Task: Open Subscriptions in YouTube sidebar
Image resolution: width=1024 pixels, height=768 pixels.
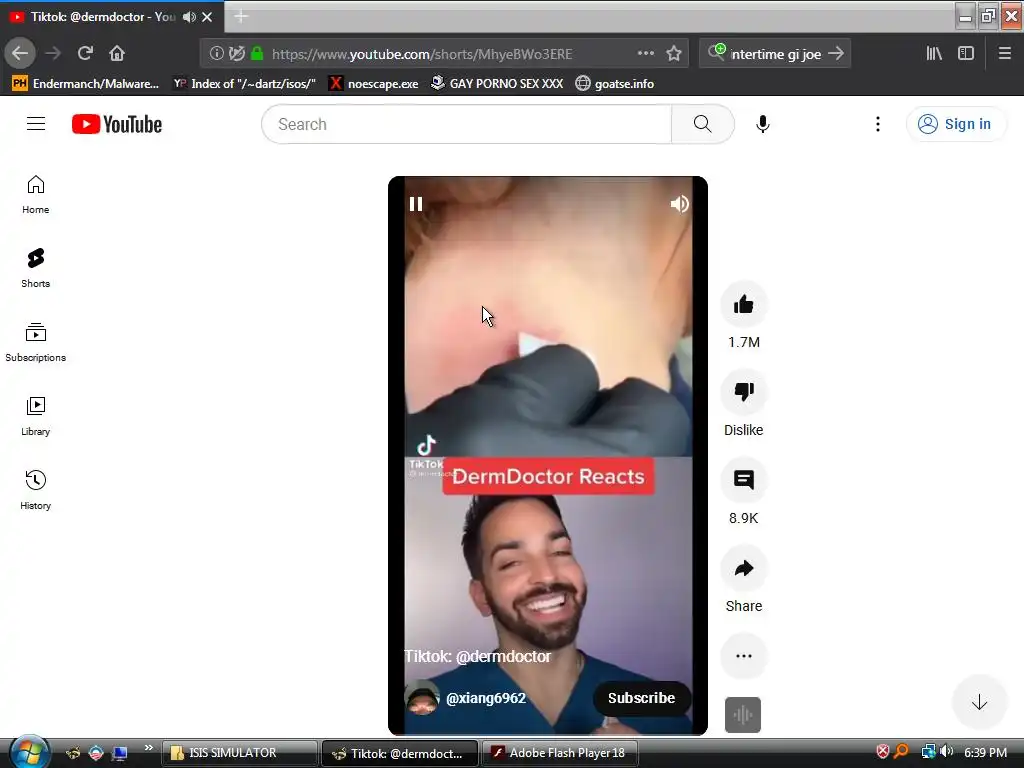Action: (35, 342)
